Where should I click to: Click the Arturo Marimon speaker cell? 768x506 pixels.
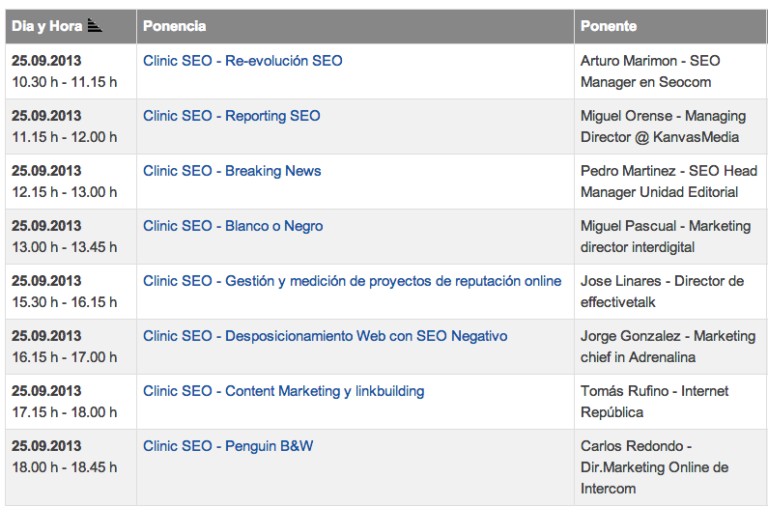[671, 72]
